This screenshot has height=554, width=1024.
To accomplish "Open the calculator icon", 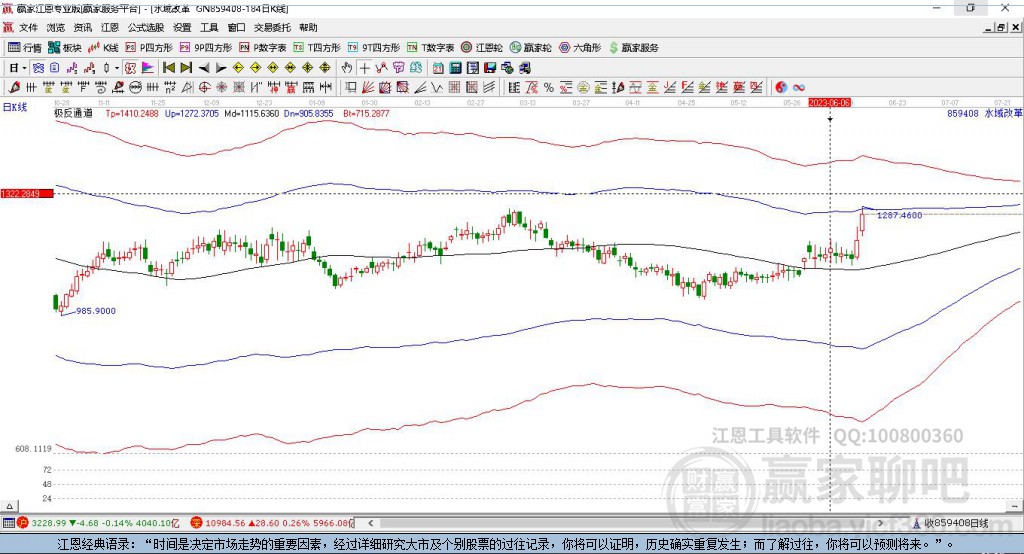I will pyautogui.click(x=455, y=68).
